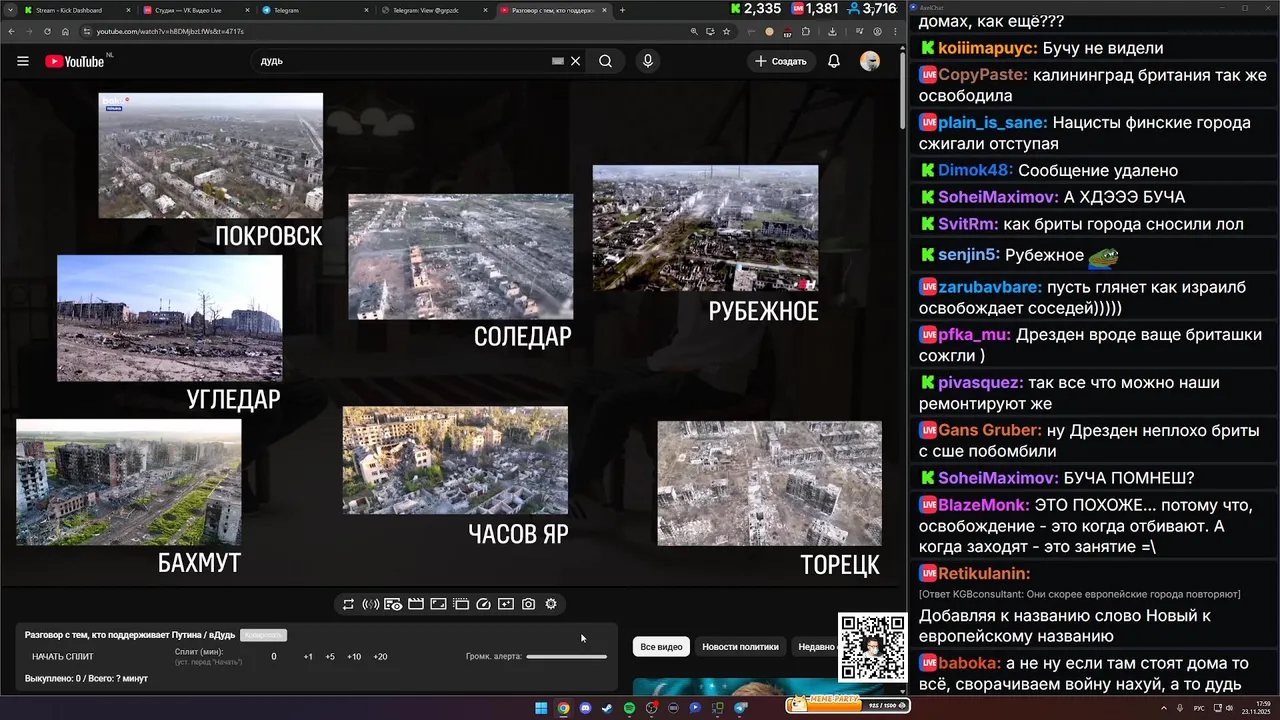This screenshot has height=720, width=1280.
Task: Open Discord from the taskbar
Action: (585, 708)
